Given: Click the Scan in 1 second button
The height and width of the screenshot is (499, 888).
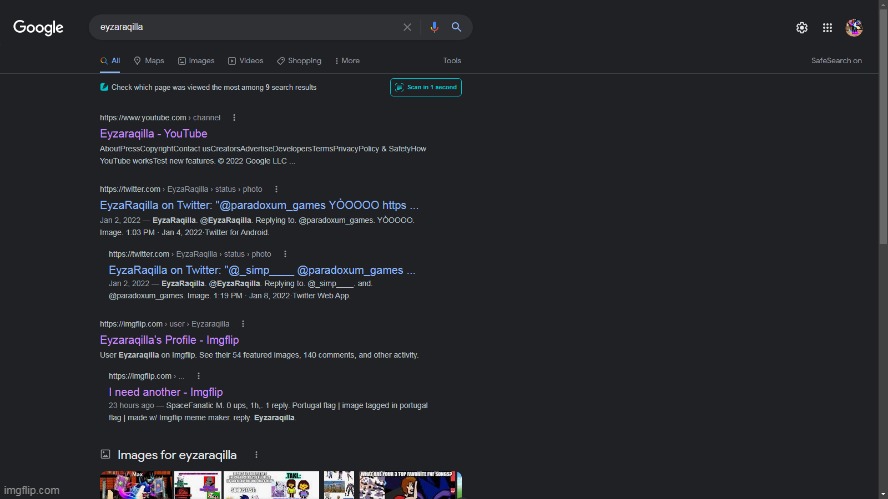Looking at the screenshot, I should pos(426,87).
